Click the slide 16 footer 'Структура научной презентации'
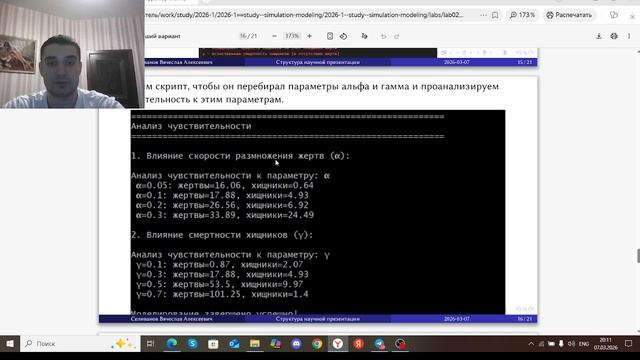This screenshot has height=360, width=640. [318, 319]
